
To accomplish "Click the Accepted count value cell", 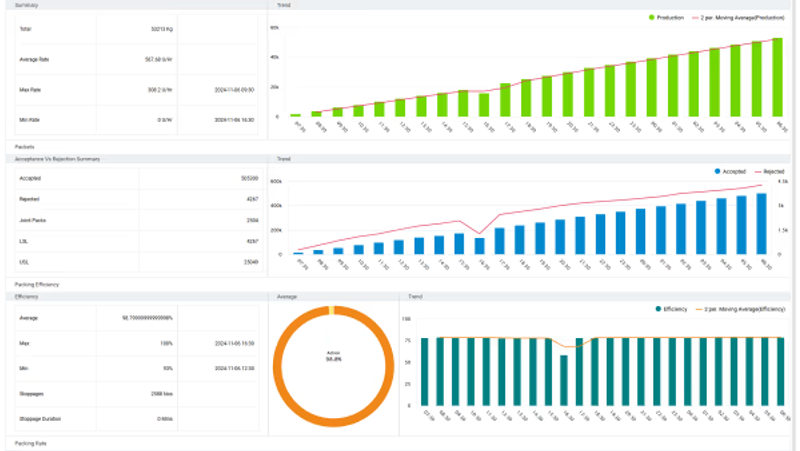I will pyautogui.click(x=249, y=179).
